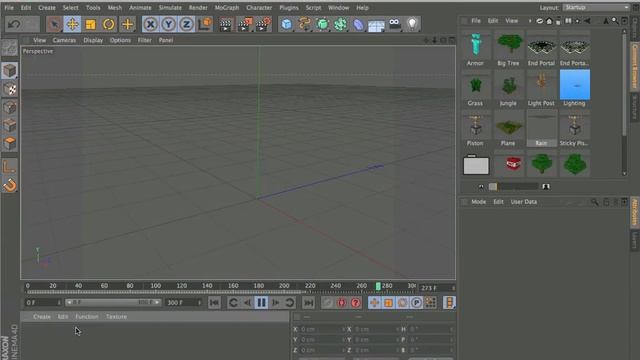Select the Rain preset thumbnail
Screen dimensions: 640x360
tap(541, 128)
